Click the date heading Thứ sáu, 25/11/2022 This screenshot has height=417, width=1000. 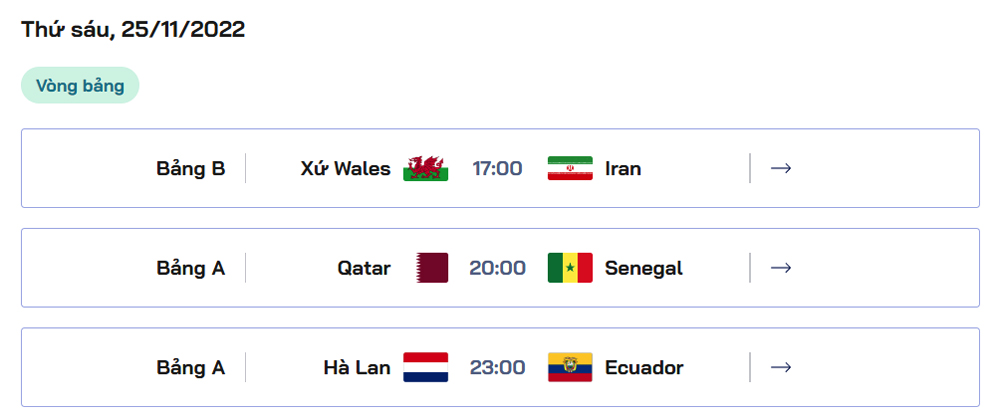[x=133, y=29]
